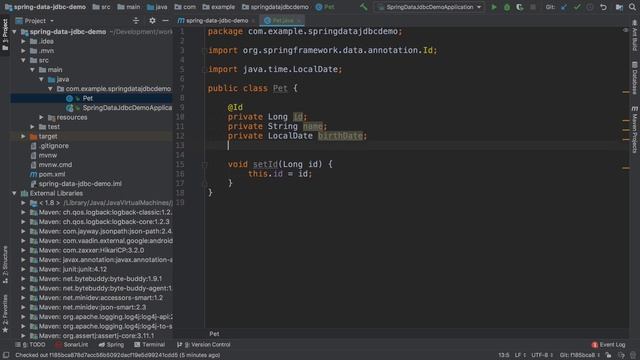Open the SpringDataJdbcDemoApplication run configuration dropdown
640x360 pixels.
[430, 7]
